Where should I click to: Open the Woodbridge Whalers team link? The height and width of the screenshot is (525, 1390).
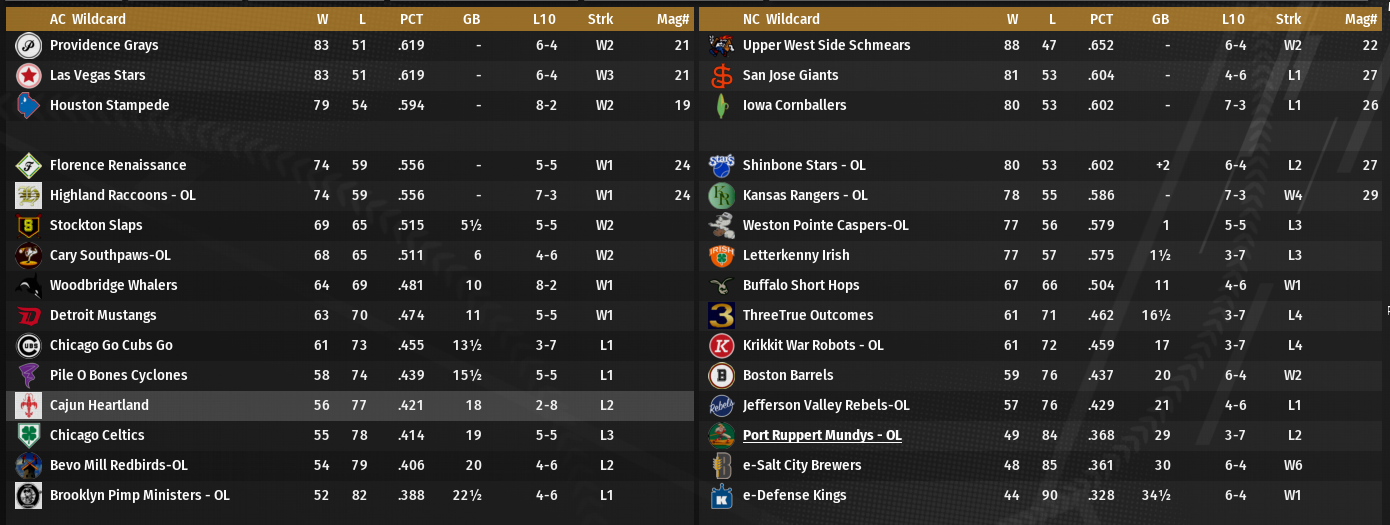click(x=113, y=285)
